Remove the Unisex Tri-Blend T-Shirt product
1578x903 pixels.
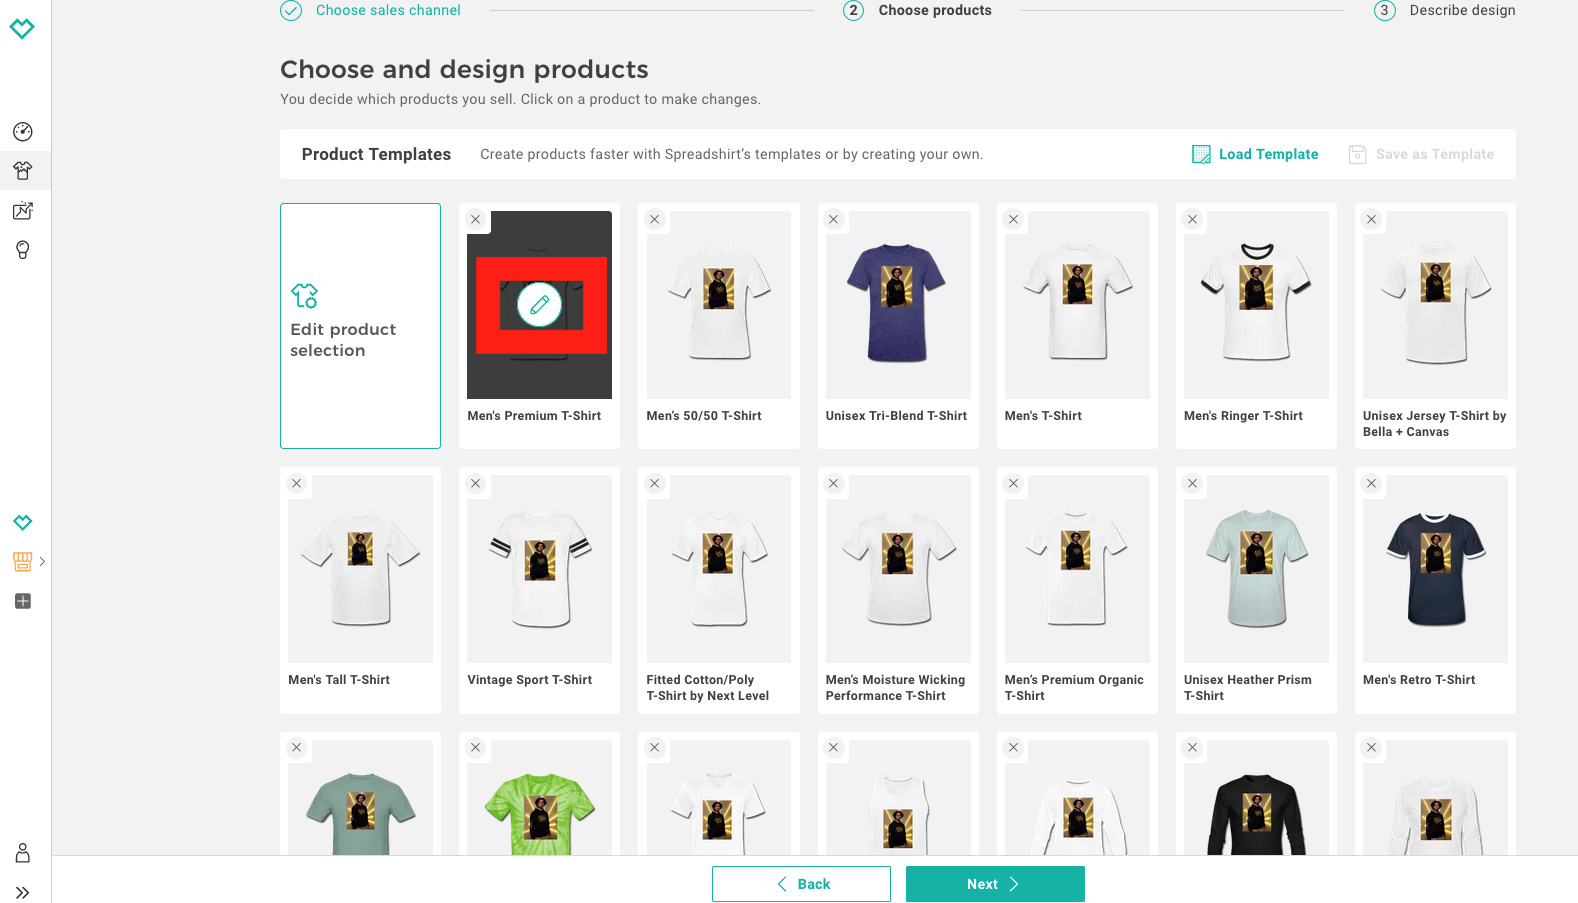[x=834, y=220]
